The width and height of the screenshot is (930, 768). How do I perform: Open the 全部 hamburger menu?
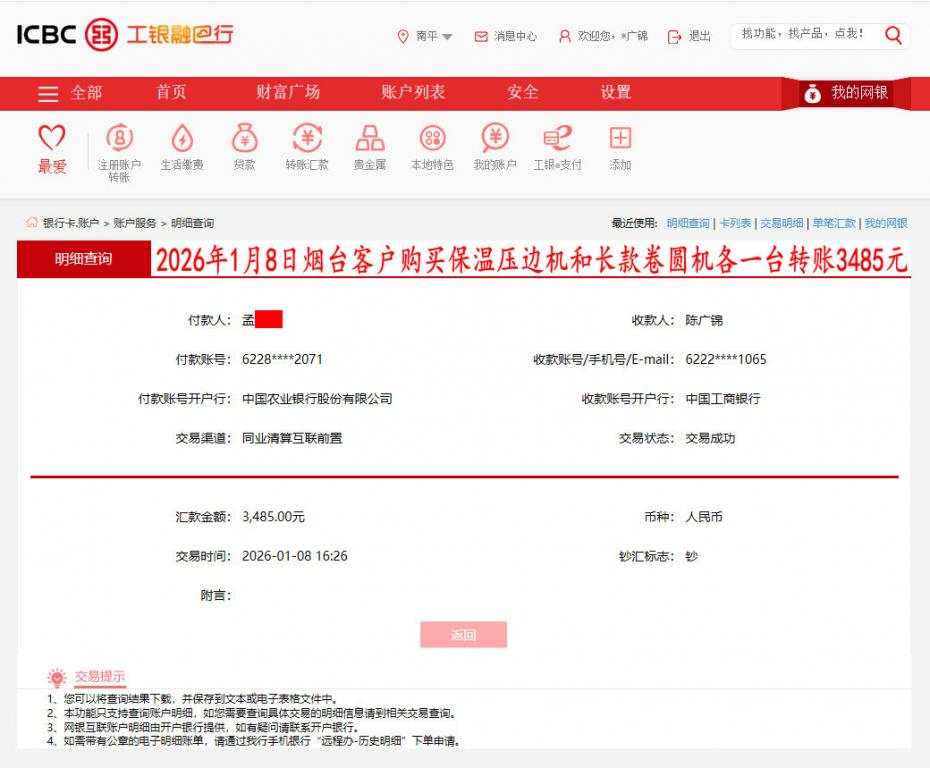point(48,91)
